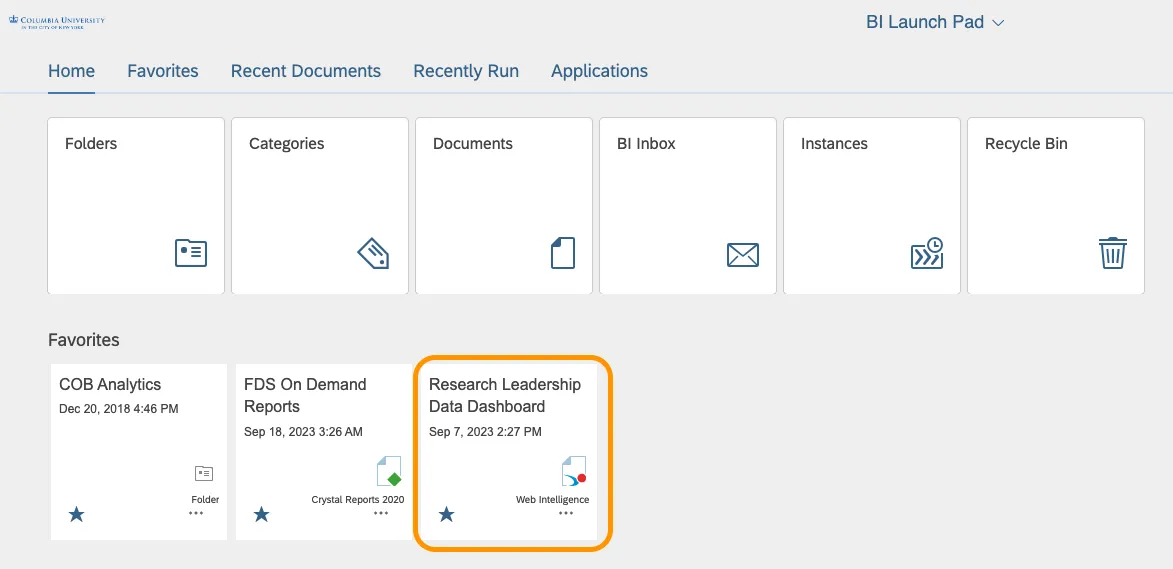Open the BI Inbox envelope icon
Image resolution: width=1173 pixels, height=569 pixels.
[743, 255]
